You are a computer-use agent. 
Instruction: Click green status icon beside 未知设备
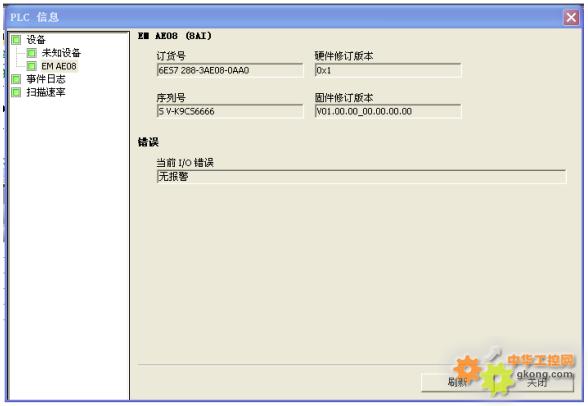(32, 53)
